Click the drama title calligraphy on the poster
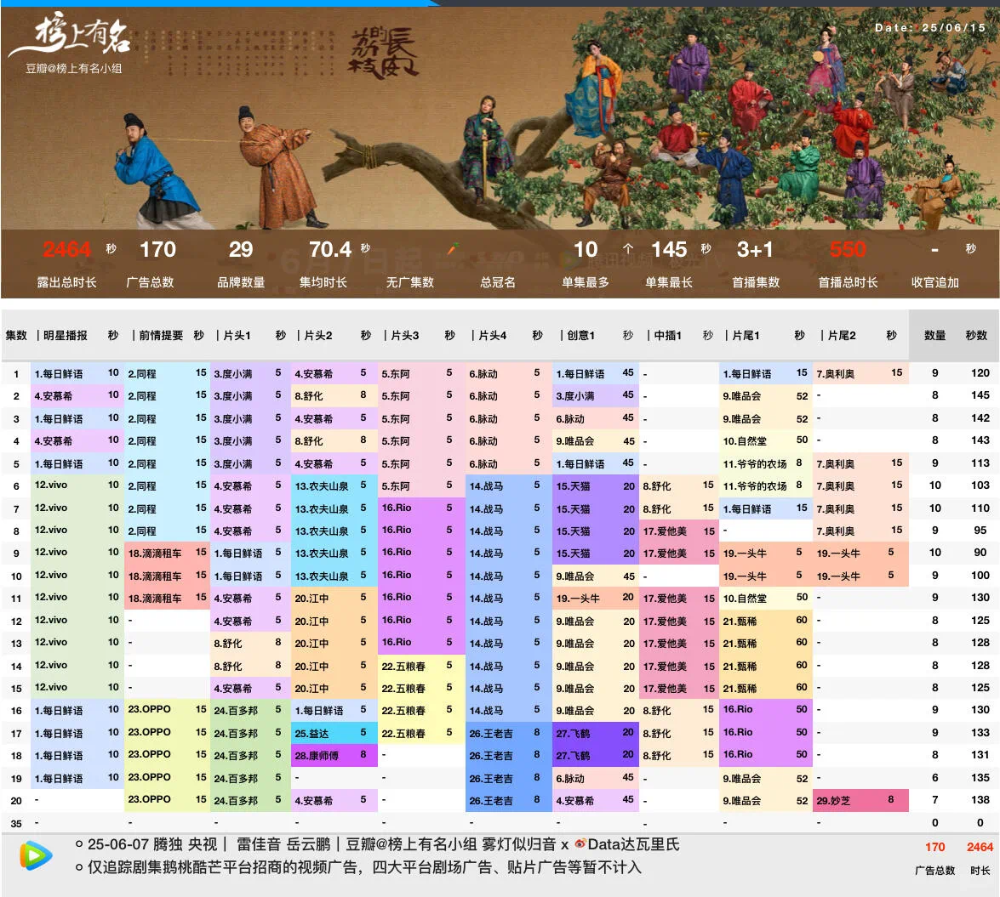The height and width of the screenshot is (897, 1000). coord(383,53)
